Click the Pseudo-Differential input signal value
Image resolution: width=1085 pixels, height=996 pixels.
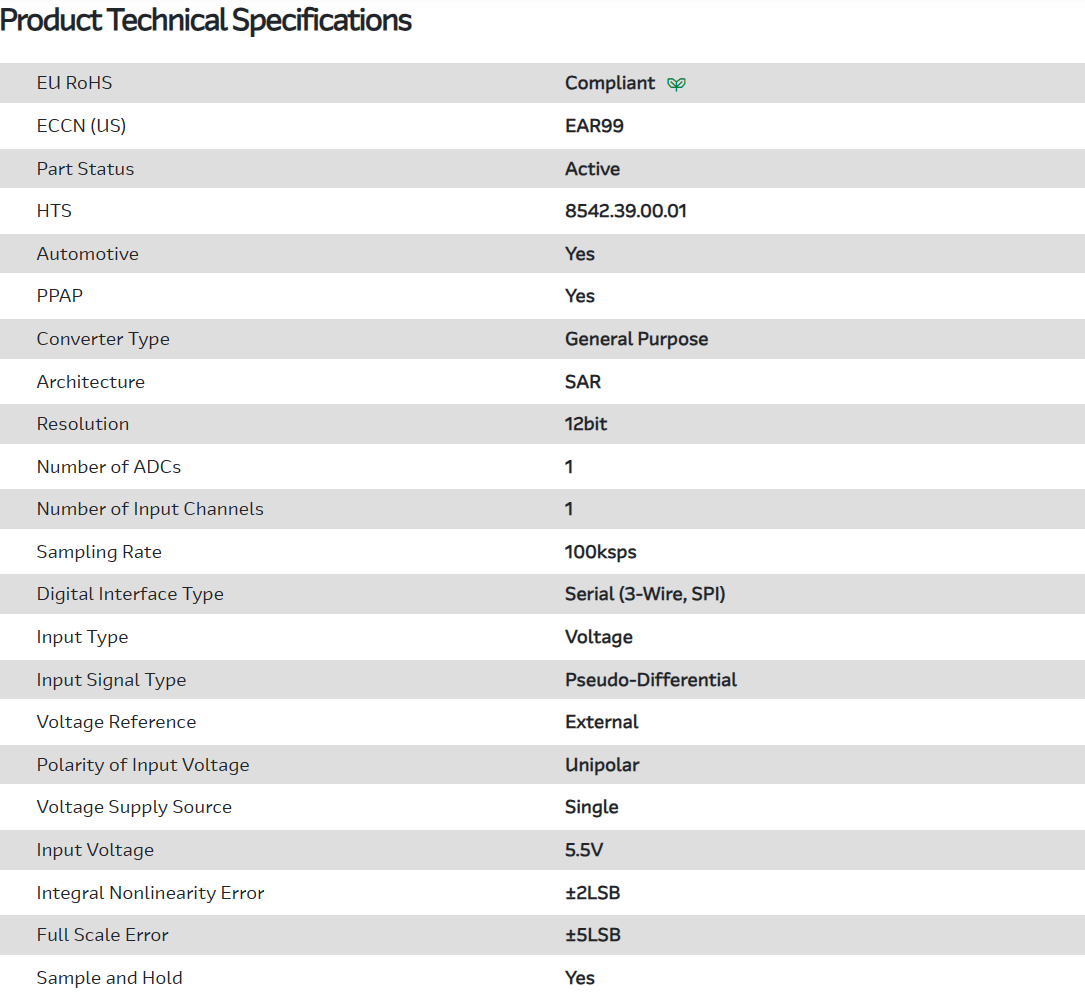[651, 680]
